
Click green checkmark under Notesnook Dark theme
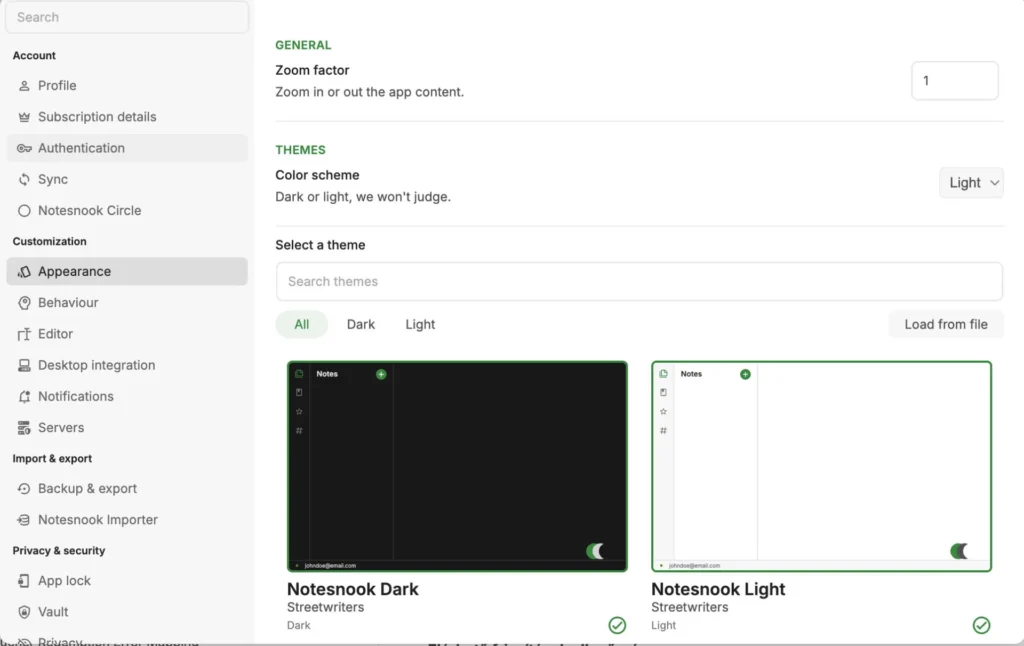pyautogui.click(x=617, y=625)
